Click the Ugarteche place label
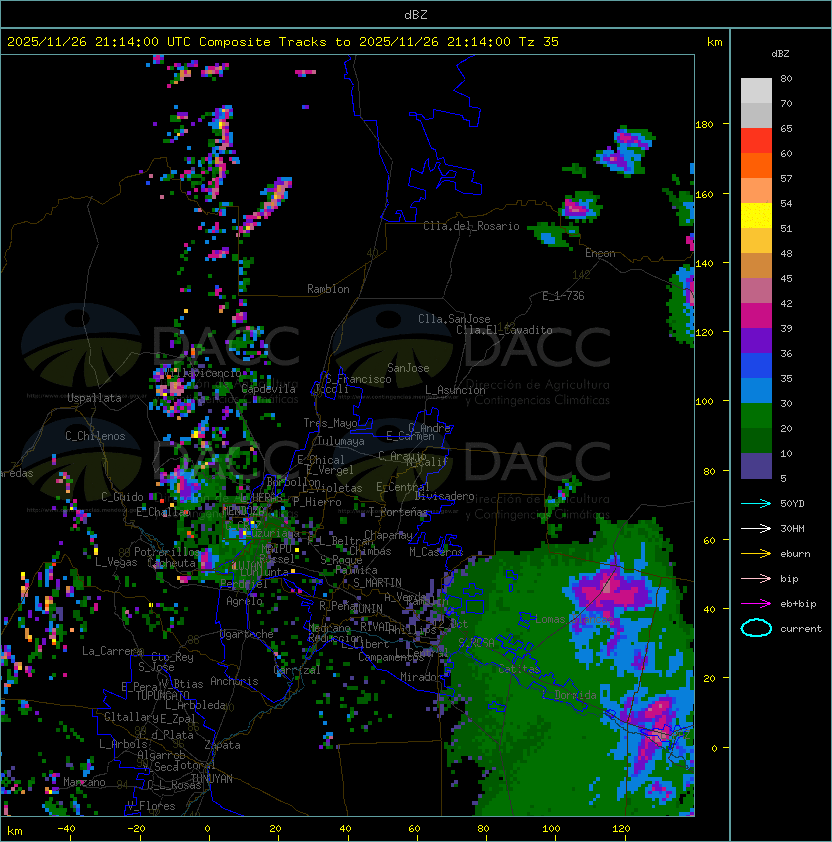This screenshot has height=842, width=832. pyautogui.click(x=247, y=634)
